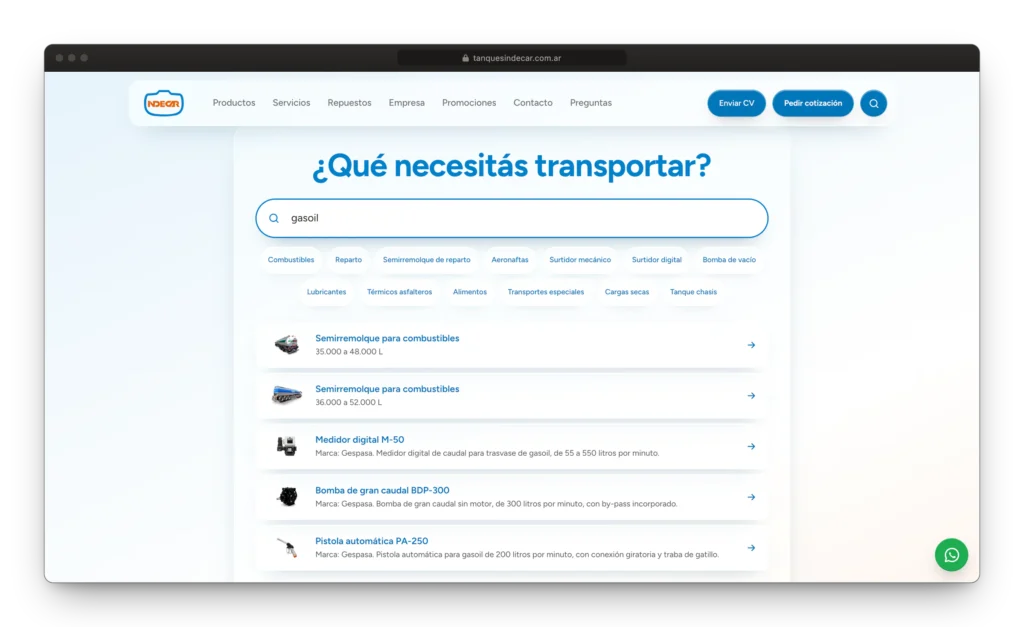Select Aeronaftas filter chip

tap(509, 260)
